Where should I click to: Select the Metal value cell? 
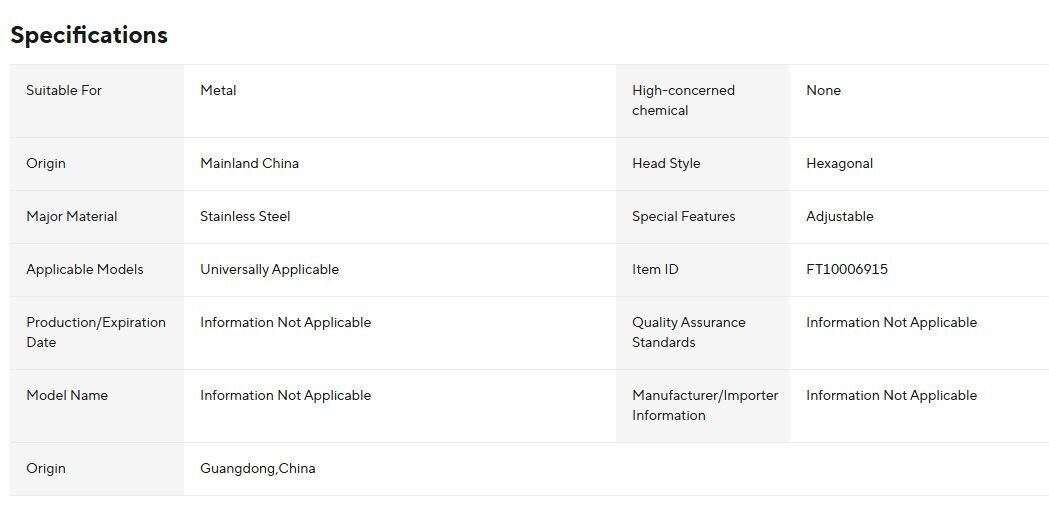(x=218, y=90)
